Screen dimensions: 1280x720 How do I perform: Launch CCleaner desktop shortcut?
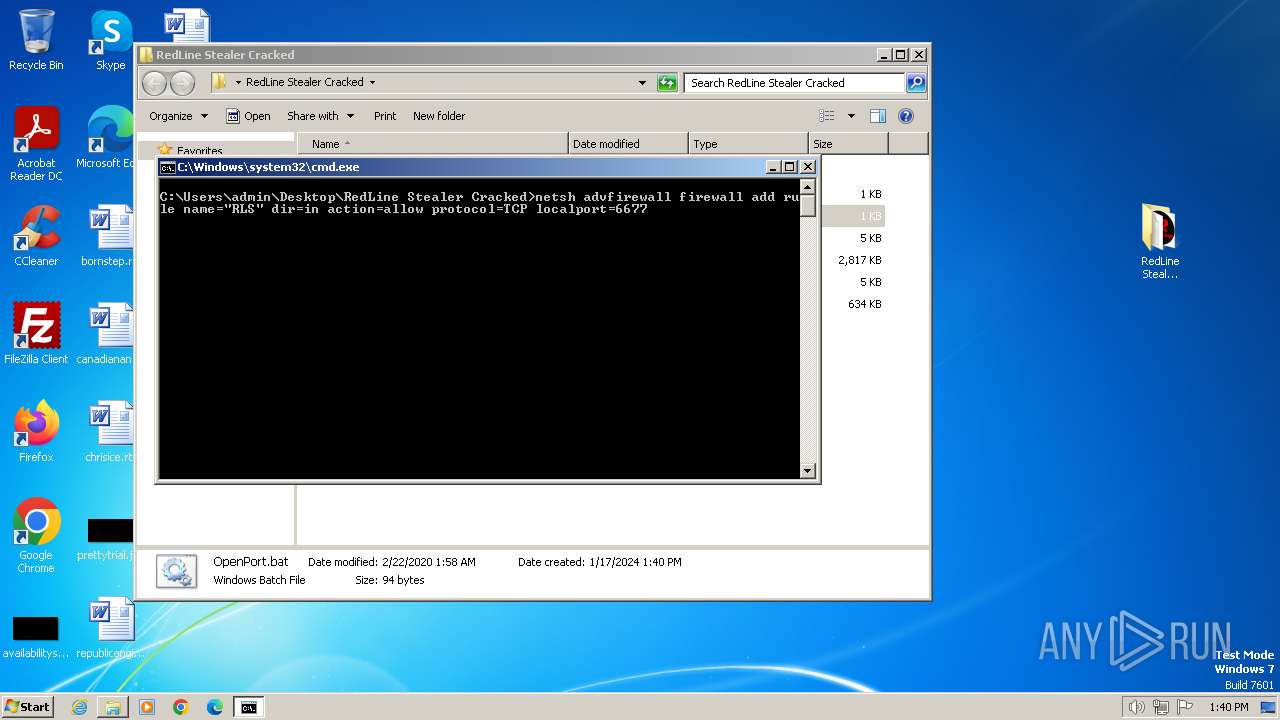[x=36, y=236]
